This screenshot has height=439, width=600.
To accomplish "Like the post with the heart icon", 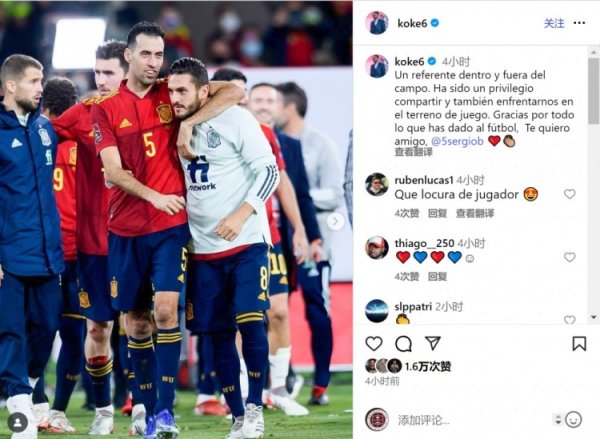I will click(x=374, y=343).
